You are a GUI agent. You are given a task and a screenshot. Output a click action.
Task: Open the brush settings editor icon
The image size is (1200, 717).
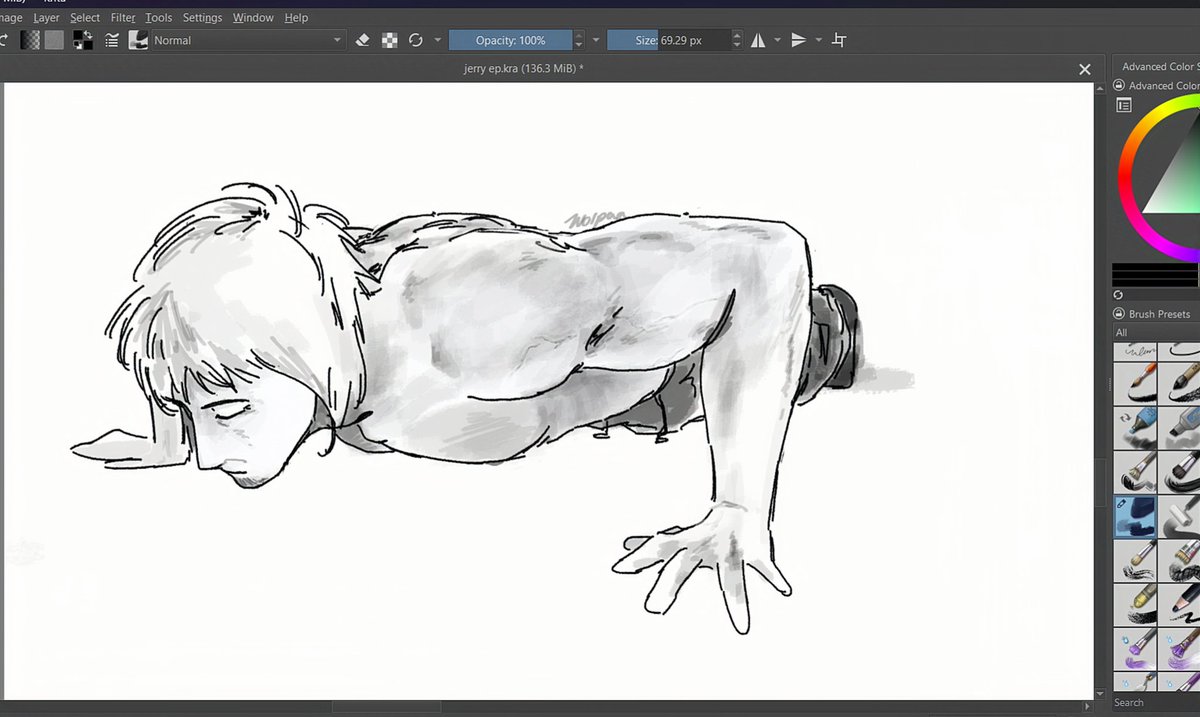click(111, 40)
